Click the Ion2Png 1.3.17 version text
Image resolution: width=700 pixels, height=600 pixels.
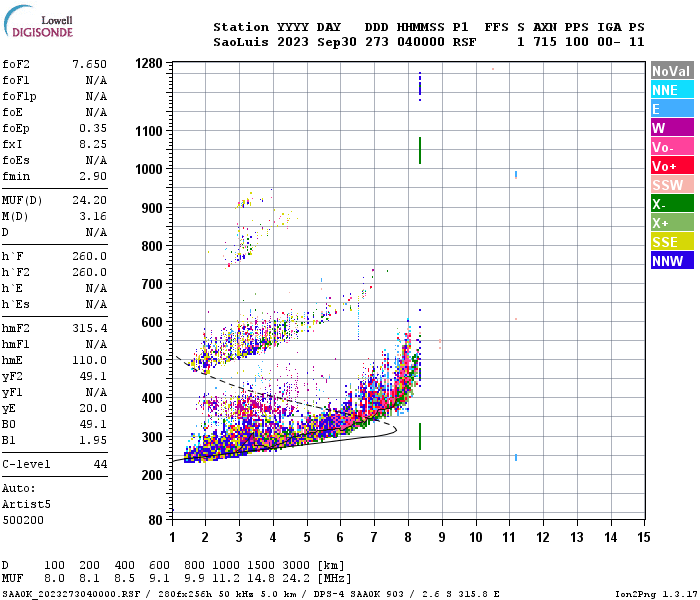[656, 594]
